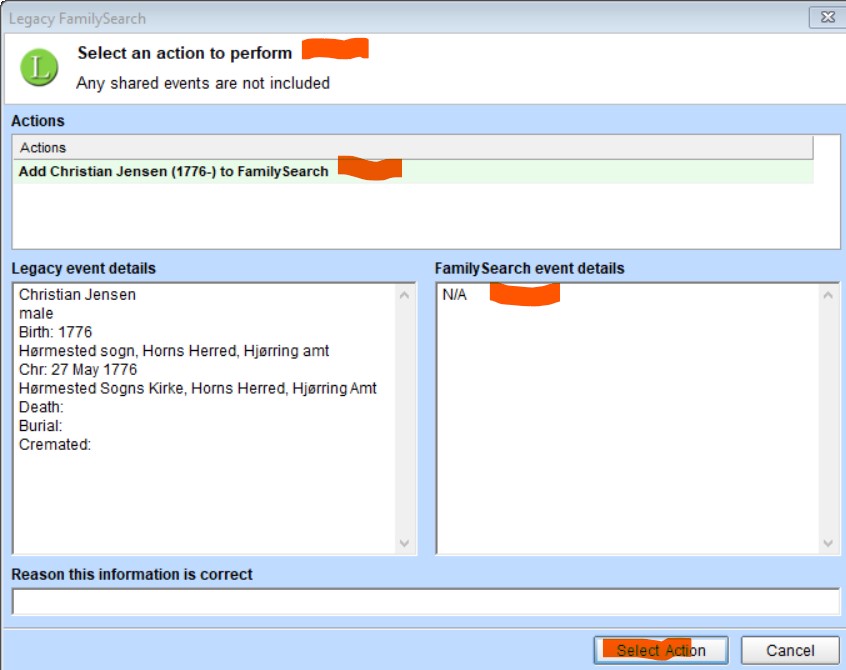This screenshot has height=670, width=846.
Task: Click 'Hørmested Sogns Kirke, Horns Herred' line
Action: [x=197, y=388]
